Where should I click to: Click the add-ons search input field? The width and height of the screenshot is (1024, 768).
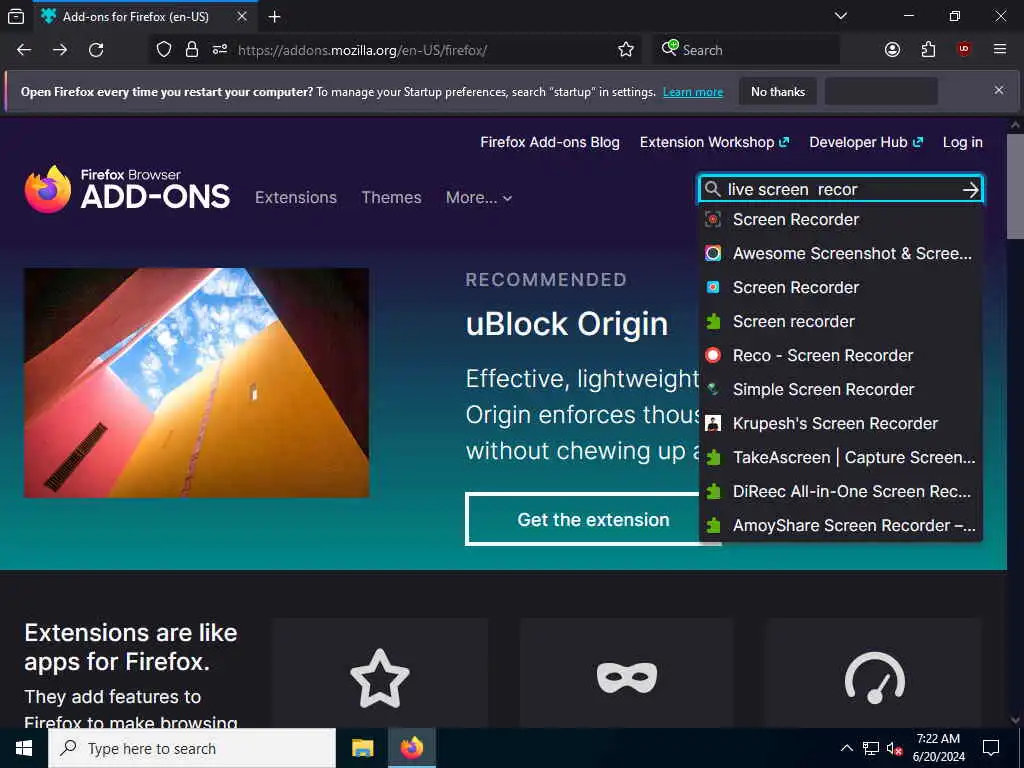(840, 189)
